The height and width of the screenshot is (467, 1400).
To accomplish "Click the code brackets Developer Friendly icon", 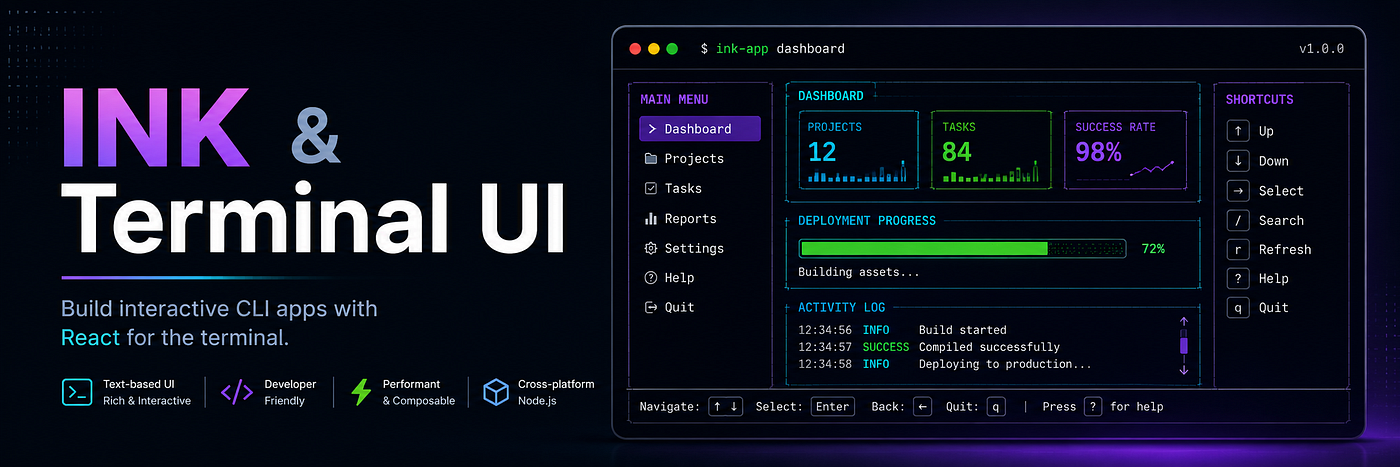I will (236, 392).
